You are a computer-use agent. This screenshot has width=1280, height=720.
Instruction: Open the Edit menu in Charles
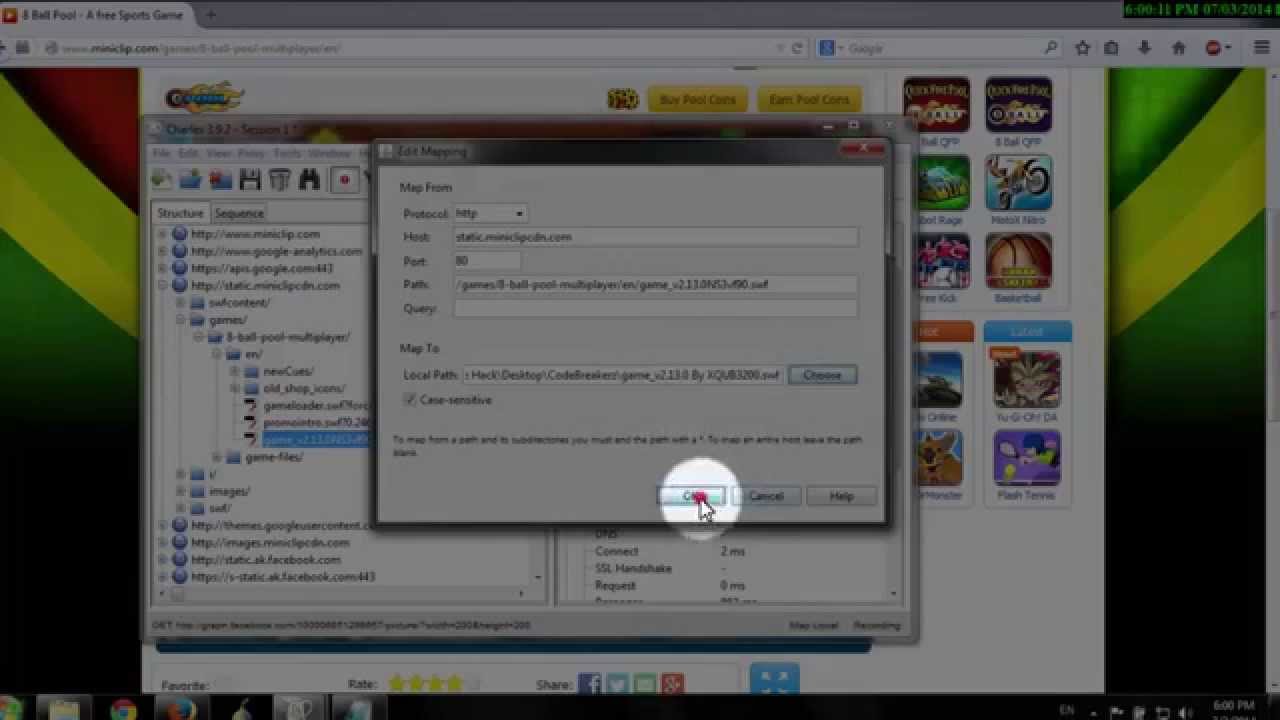188,153
